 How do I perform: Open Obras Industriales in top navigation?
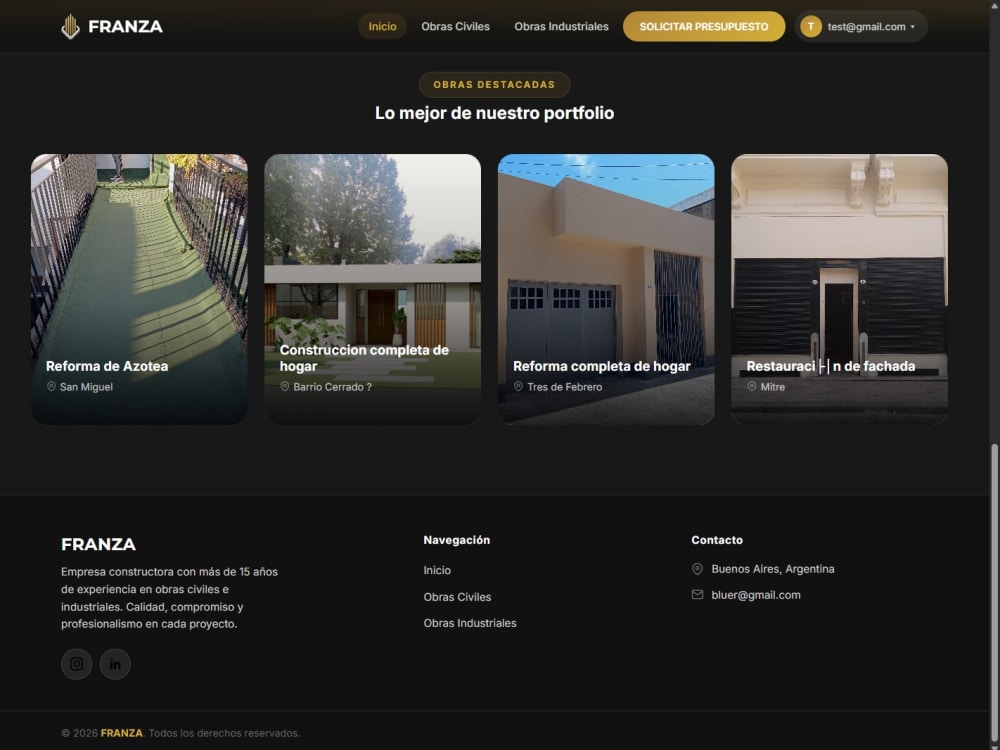click(x=561, y=26)
